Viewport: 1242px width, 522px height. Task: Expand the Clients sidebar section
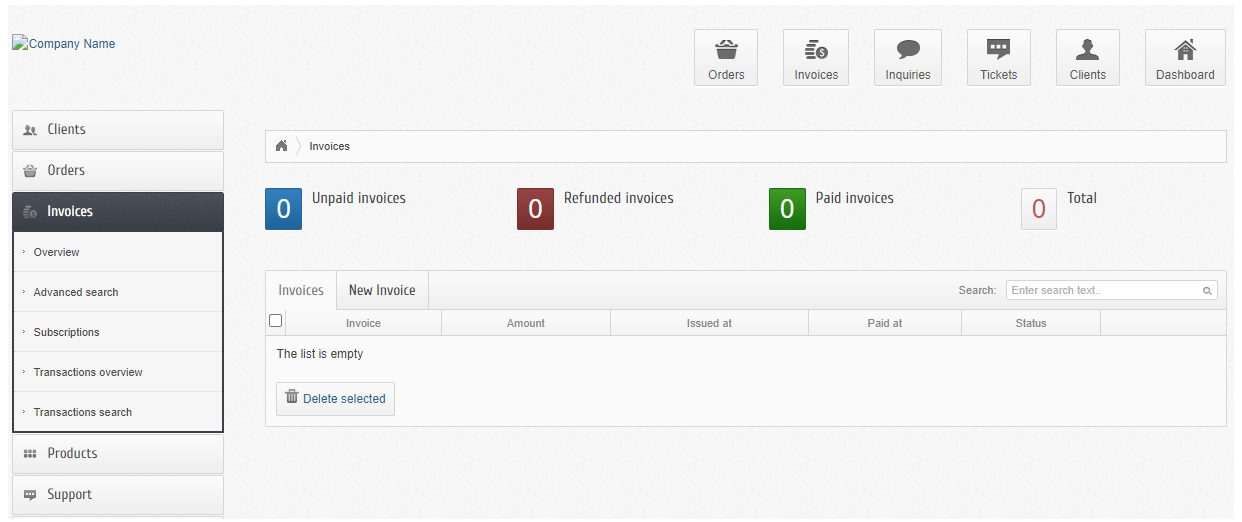click(118, 130)
